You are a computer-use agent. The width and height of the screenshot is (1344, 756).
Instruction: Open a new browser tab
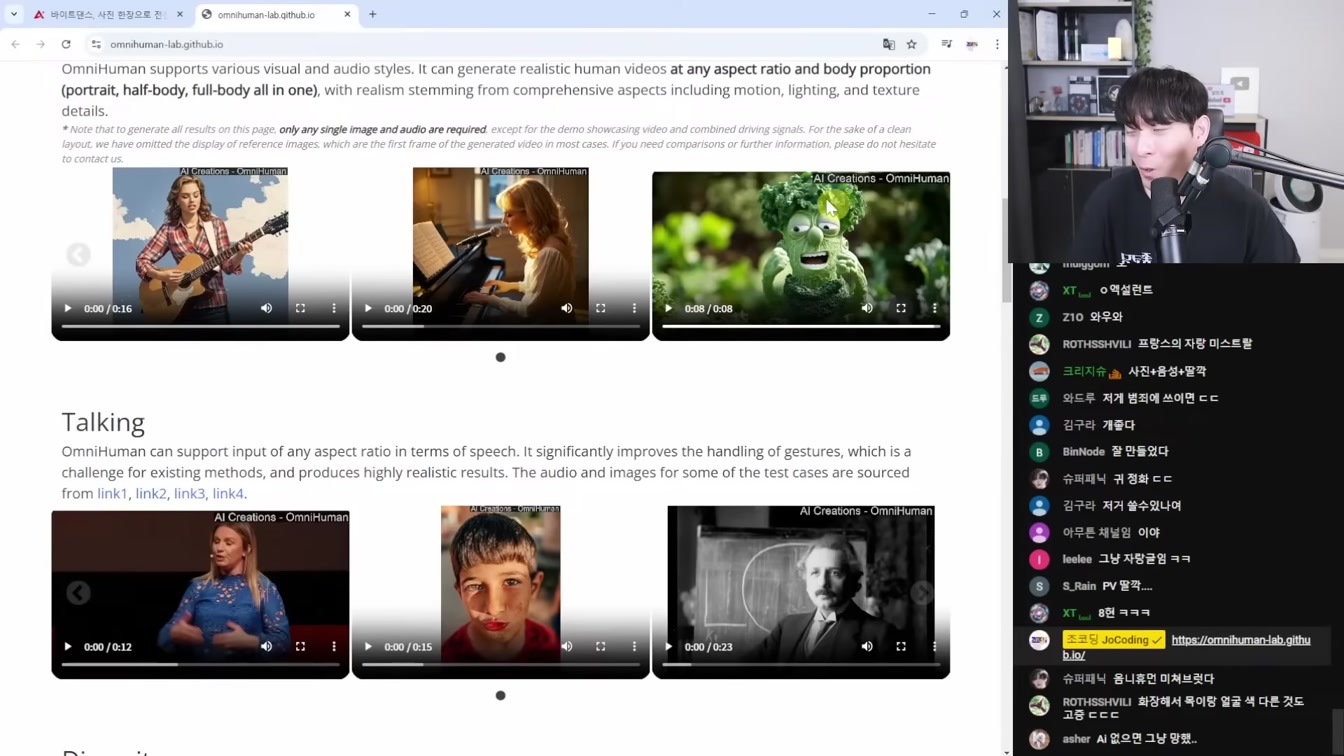pos(373,14)
